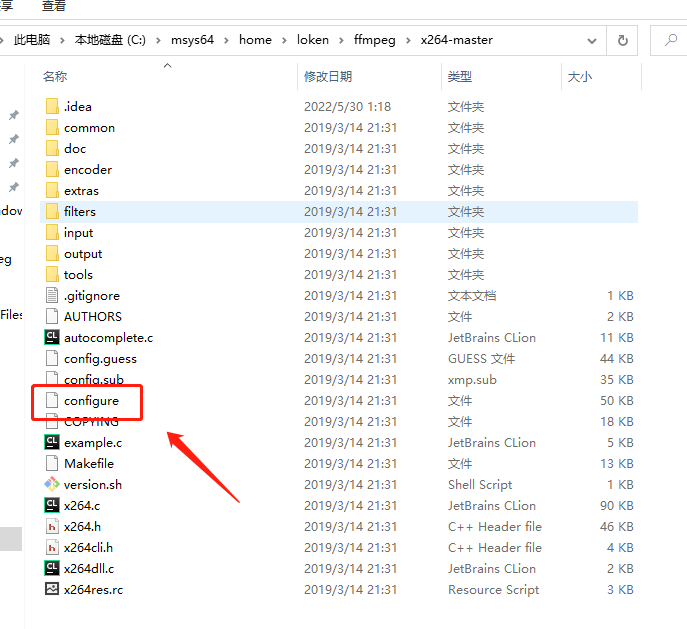Select the version.sh shell script icon
The image size is (687, 629).
(52, 485)
